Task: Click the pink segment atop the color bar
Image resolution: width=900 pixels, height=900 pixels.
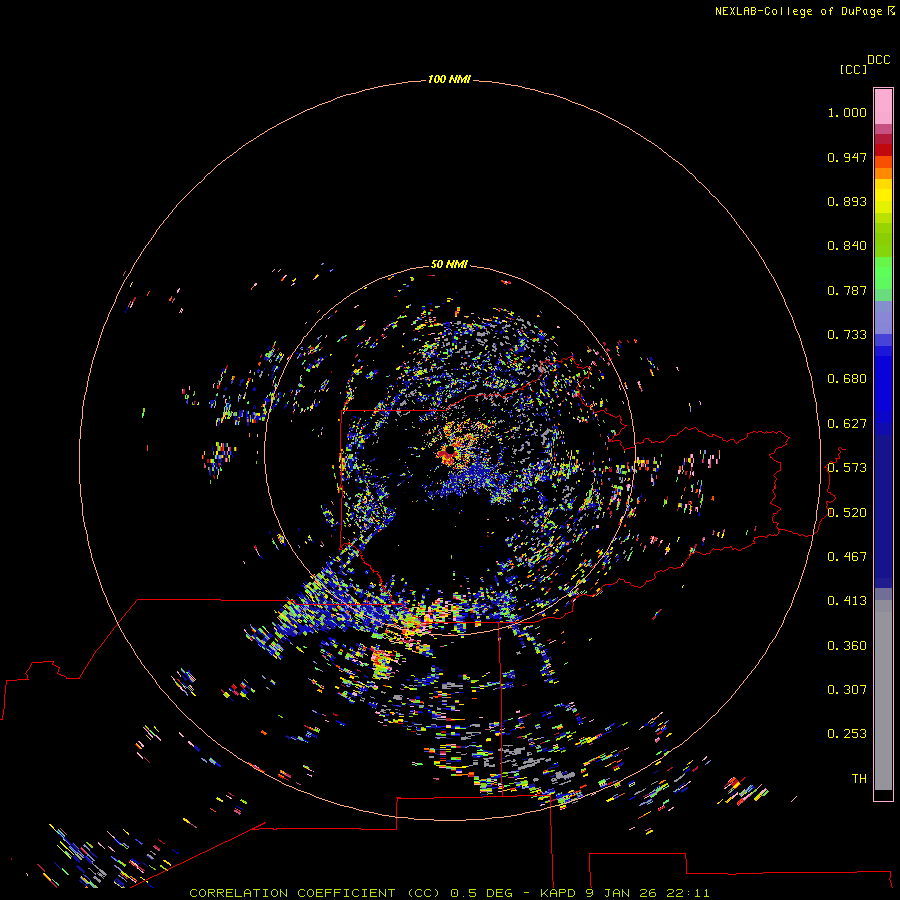Action: [883, 106]
